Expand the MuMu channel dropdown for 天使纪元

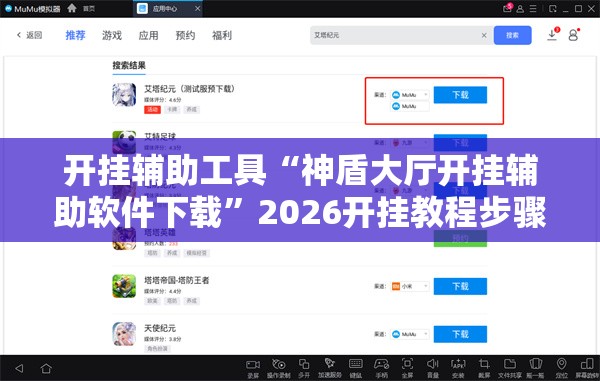pyautogui.click(x=410, y=334)
